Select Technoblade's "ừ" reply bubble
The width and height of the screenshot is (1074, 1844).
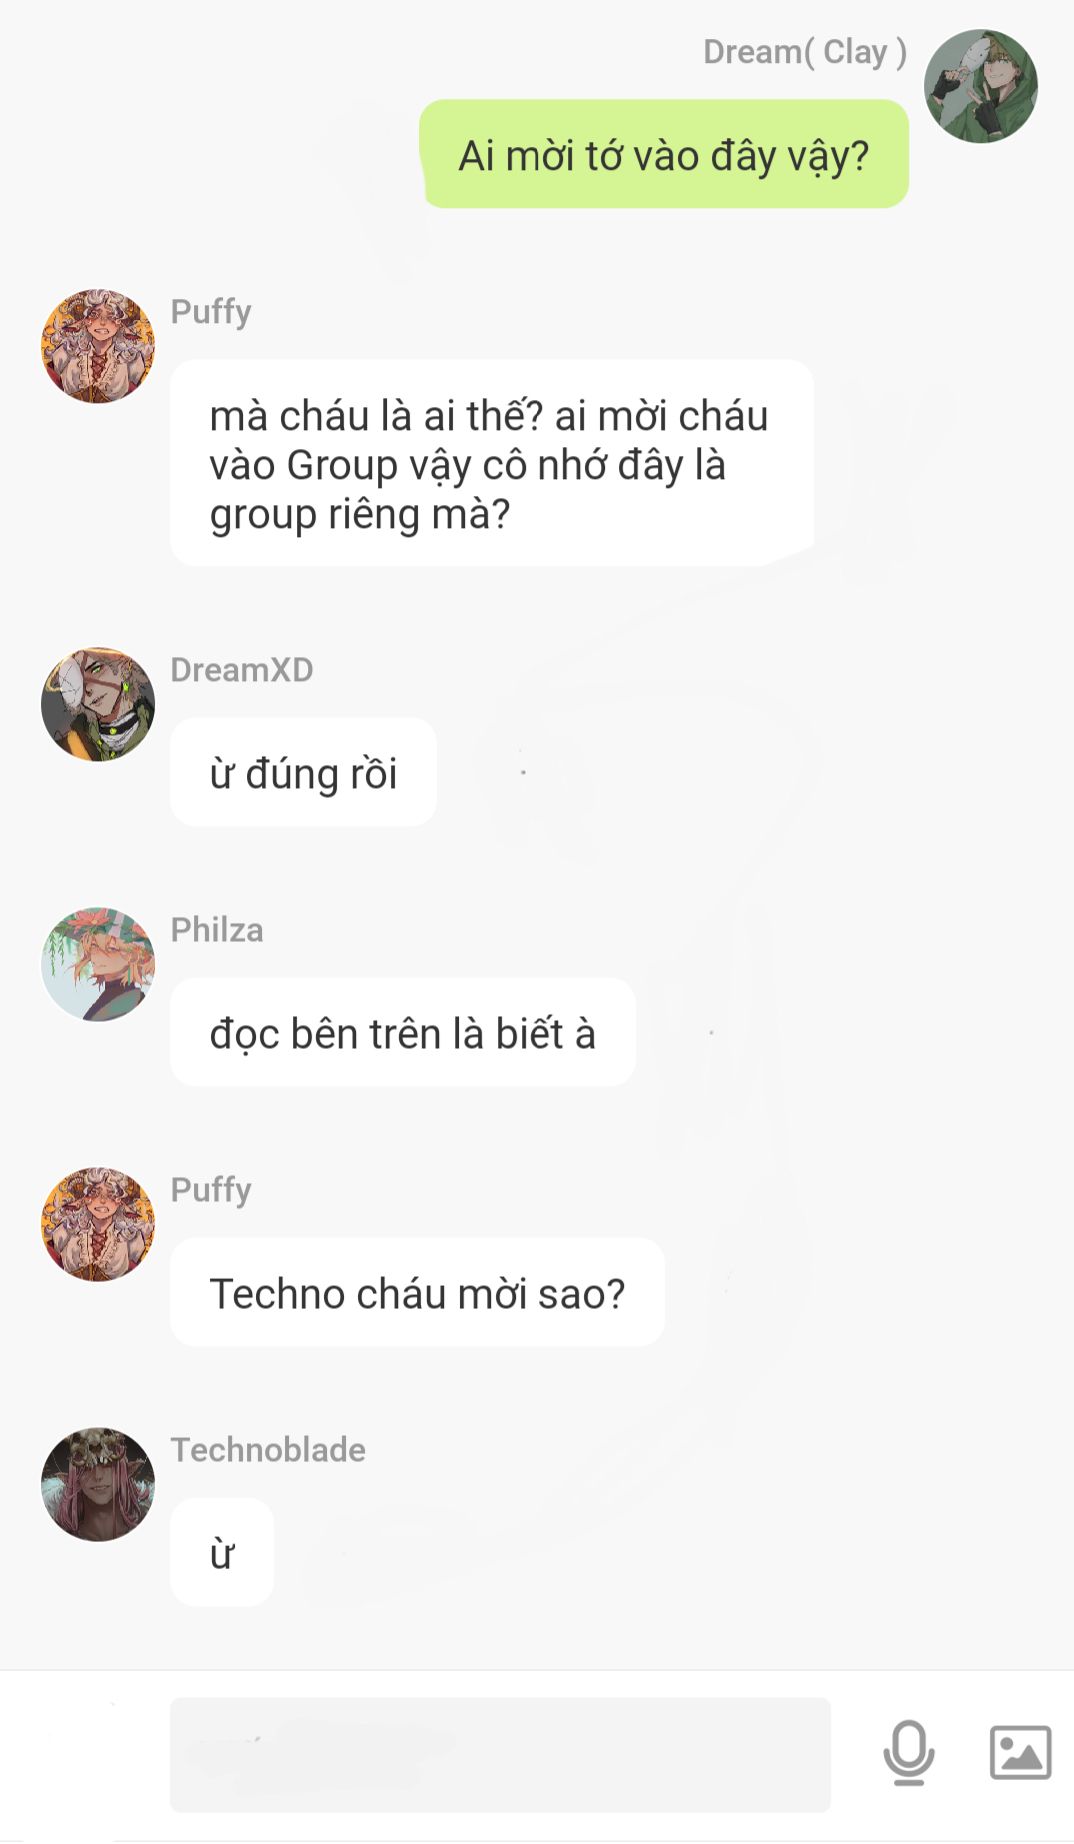click(x=222, y=1552)
